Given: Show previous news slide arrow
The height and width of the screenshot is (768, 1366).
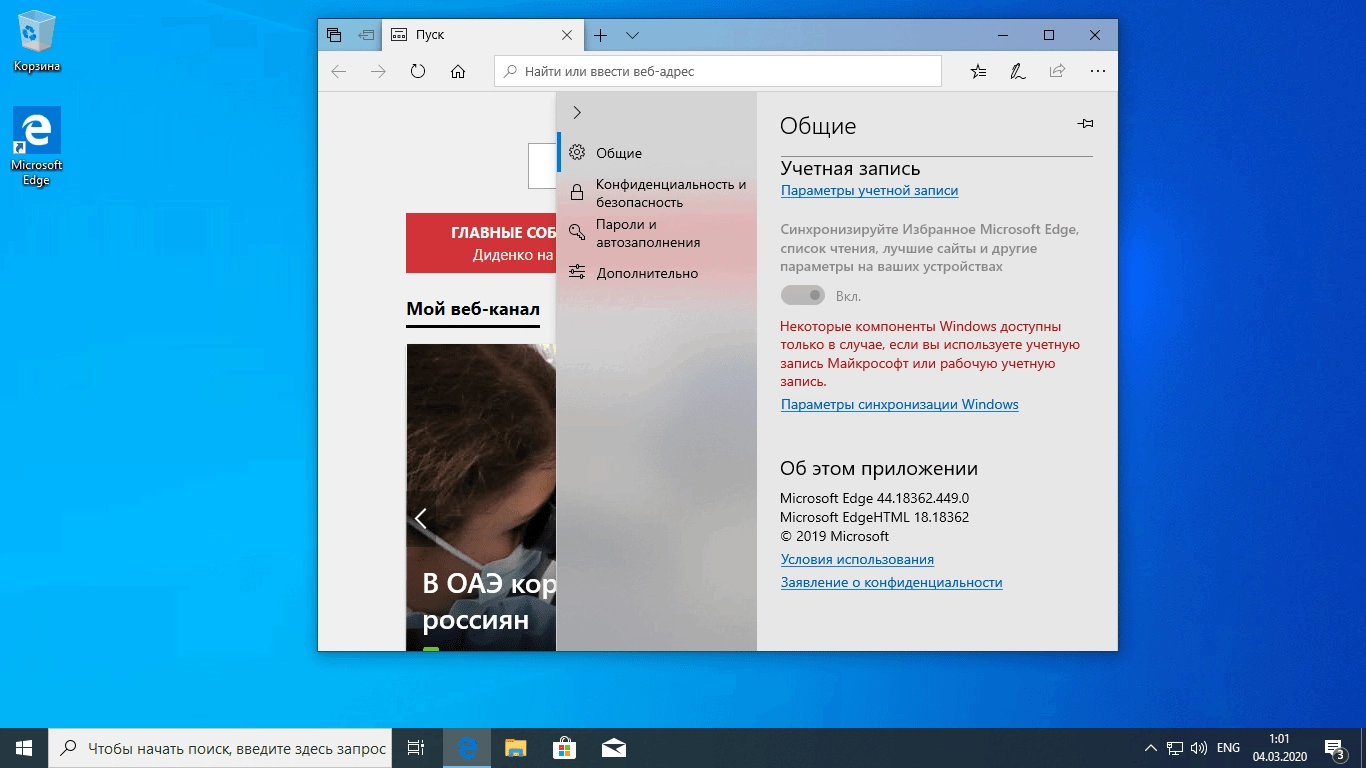Looking at the screenshot, I should click(x=421, y=518).
